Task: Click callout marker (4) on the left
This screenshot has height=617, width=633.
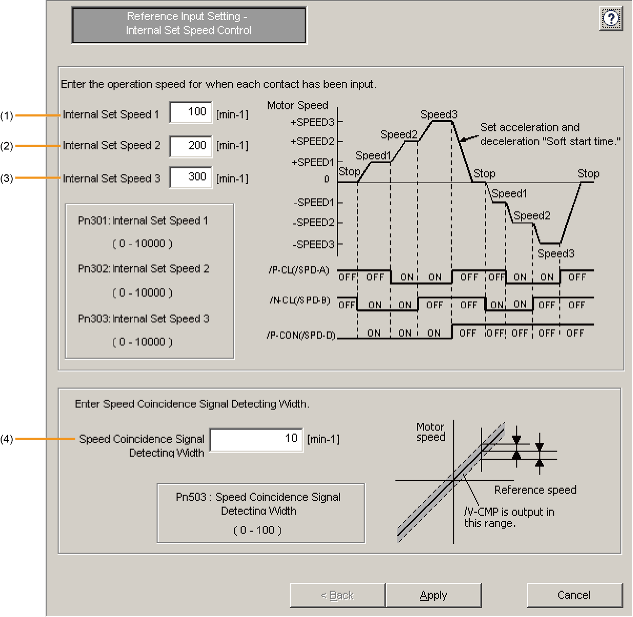Action: click(6, 439)
